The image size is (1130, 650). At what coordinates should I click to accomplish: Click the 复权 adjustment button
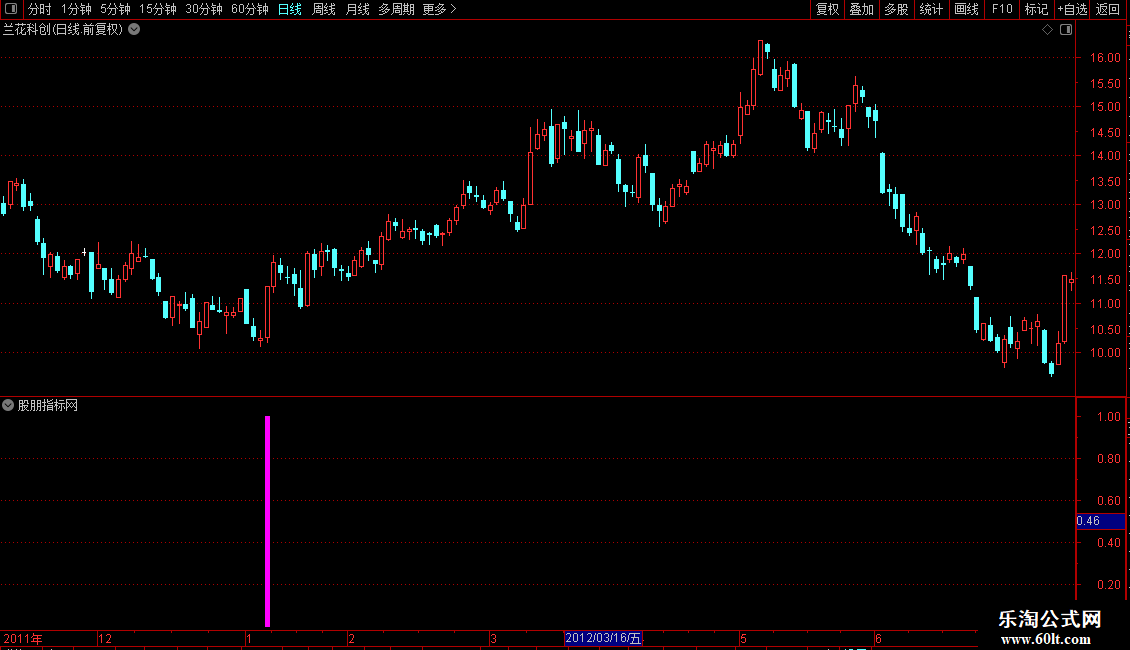coord(827,9)
